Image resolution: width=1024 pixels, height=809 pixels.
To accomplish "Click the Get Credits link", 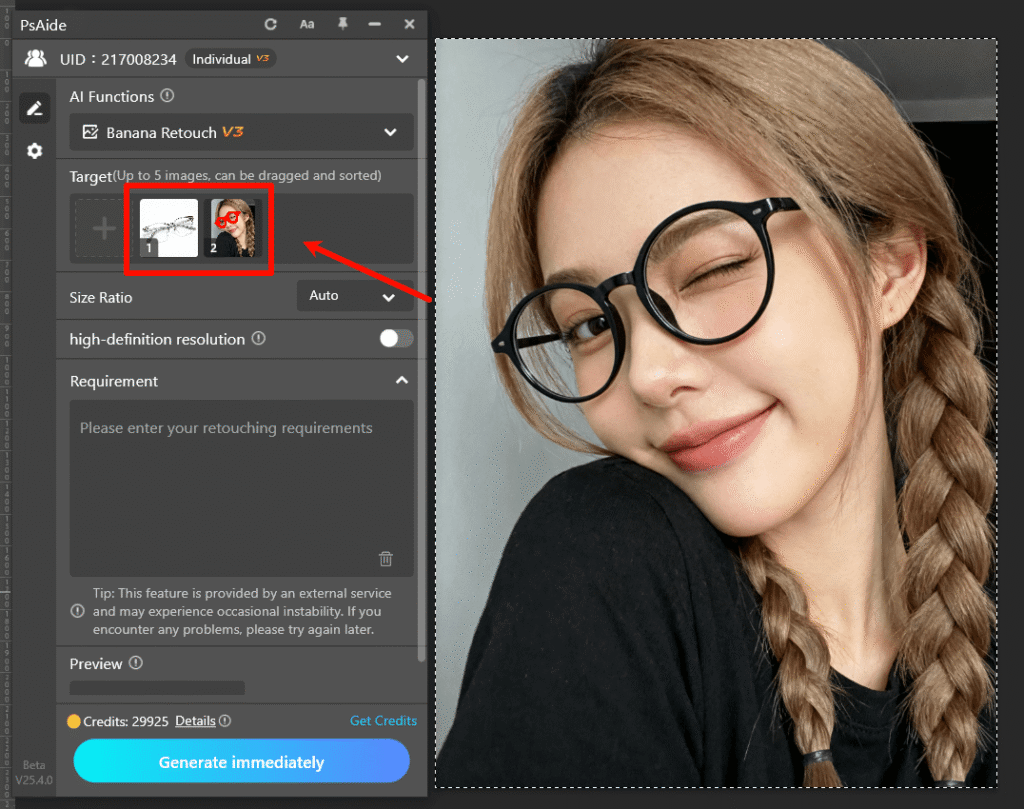I will (383, 720).
